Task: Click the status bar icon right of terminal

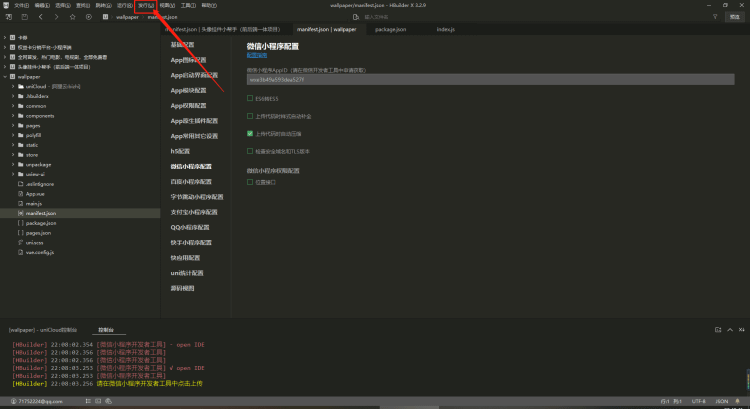Action: point(109,401)
